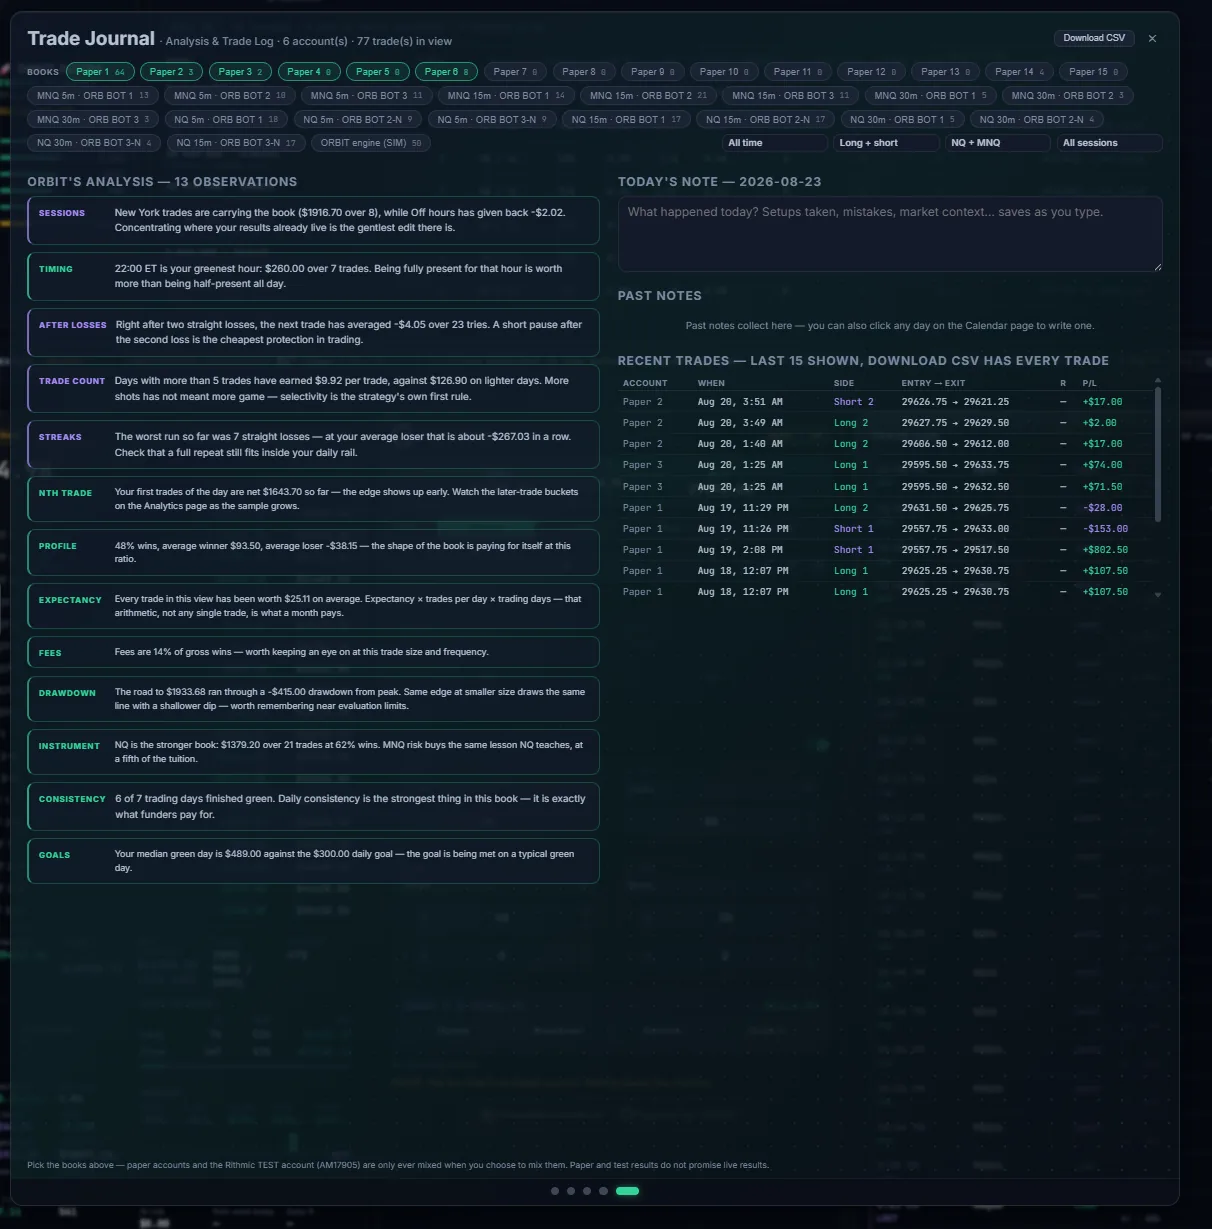Select the MNQ 30m · ORB BOT 3 chip
The height and width of the screenshot is (1229, 1212).
[x=92, y=119]
